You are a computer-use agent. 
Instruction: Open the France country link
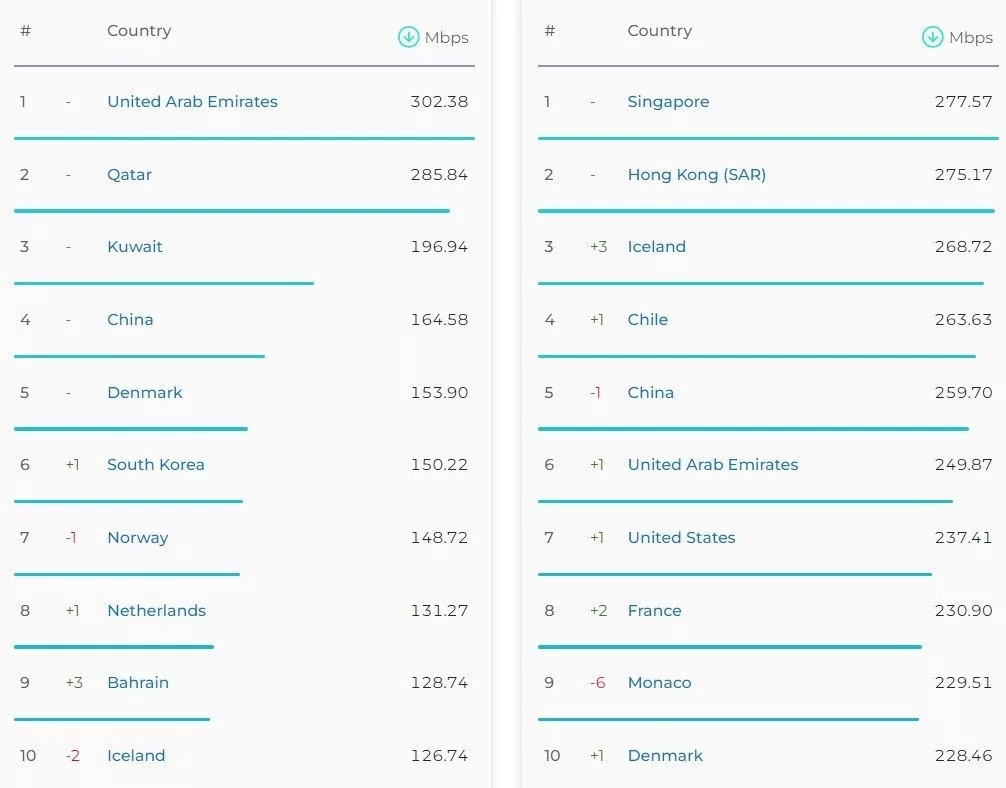pos(654,611)
